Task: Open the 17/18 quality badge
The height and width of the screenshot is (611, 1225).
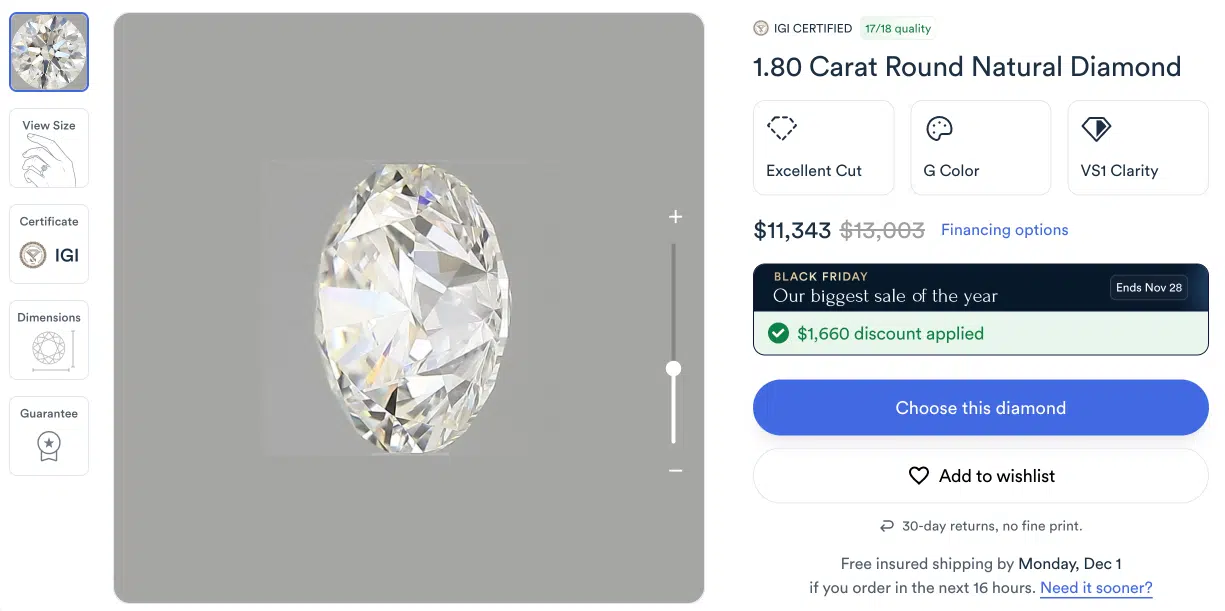Action: (x=897, y=28)
